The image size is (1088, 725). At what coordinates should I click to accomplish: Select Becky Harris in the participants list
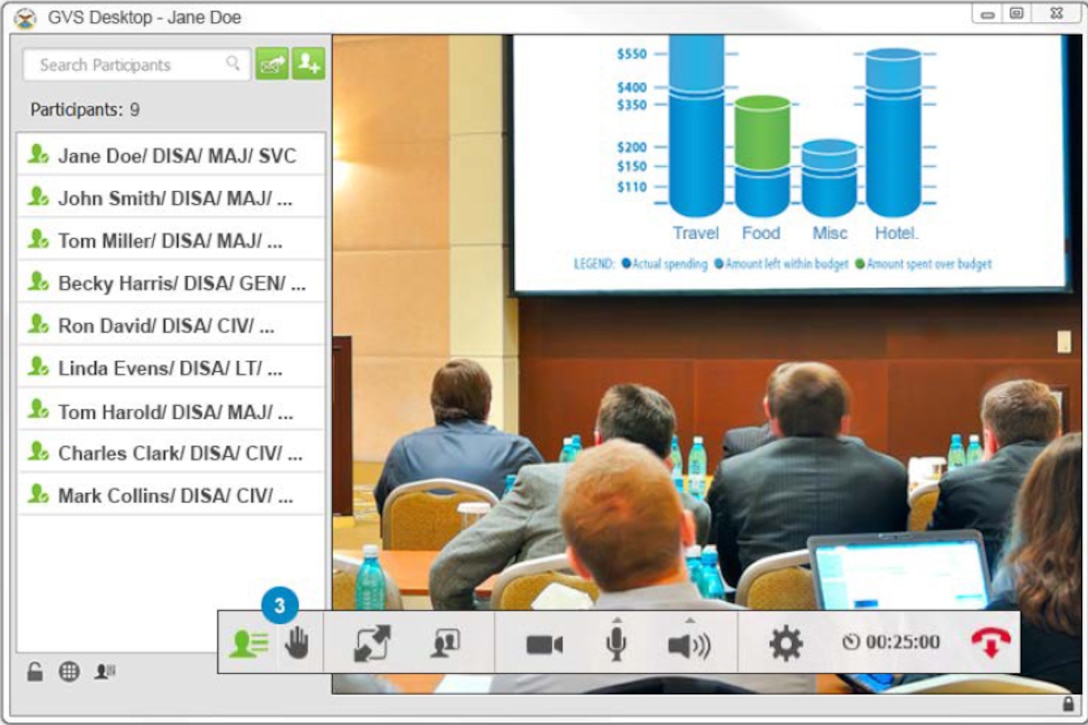pos(171,283)
